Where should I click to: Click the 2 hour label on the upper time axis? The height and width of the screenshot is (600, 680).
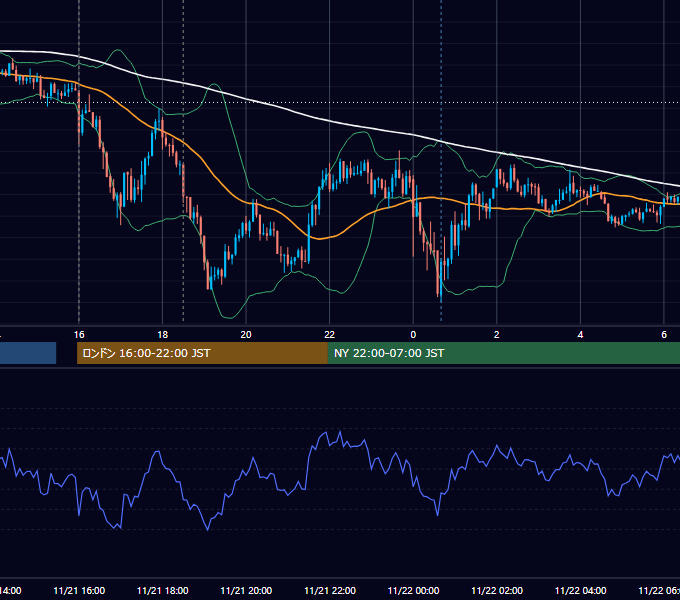tap(497, 335)
